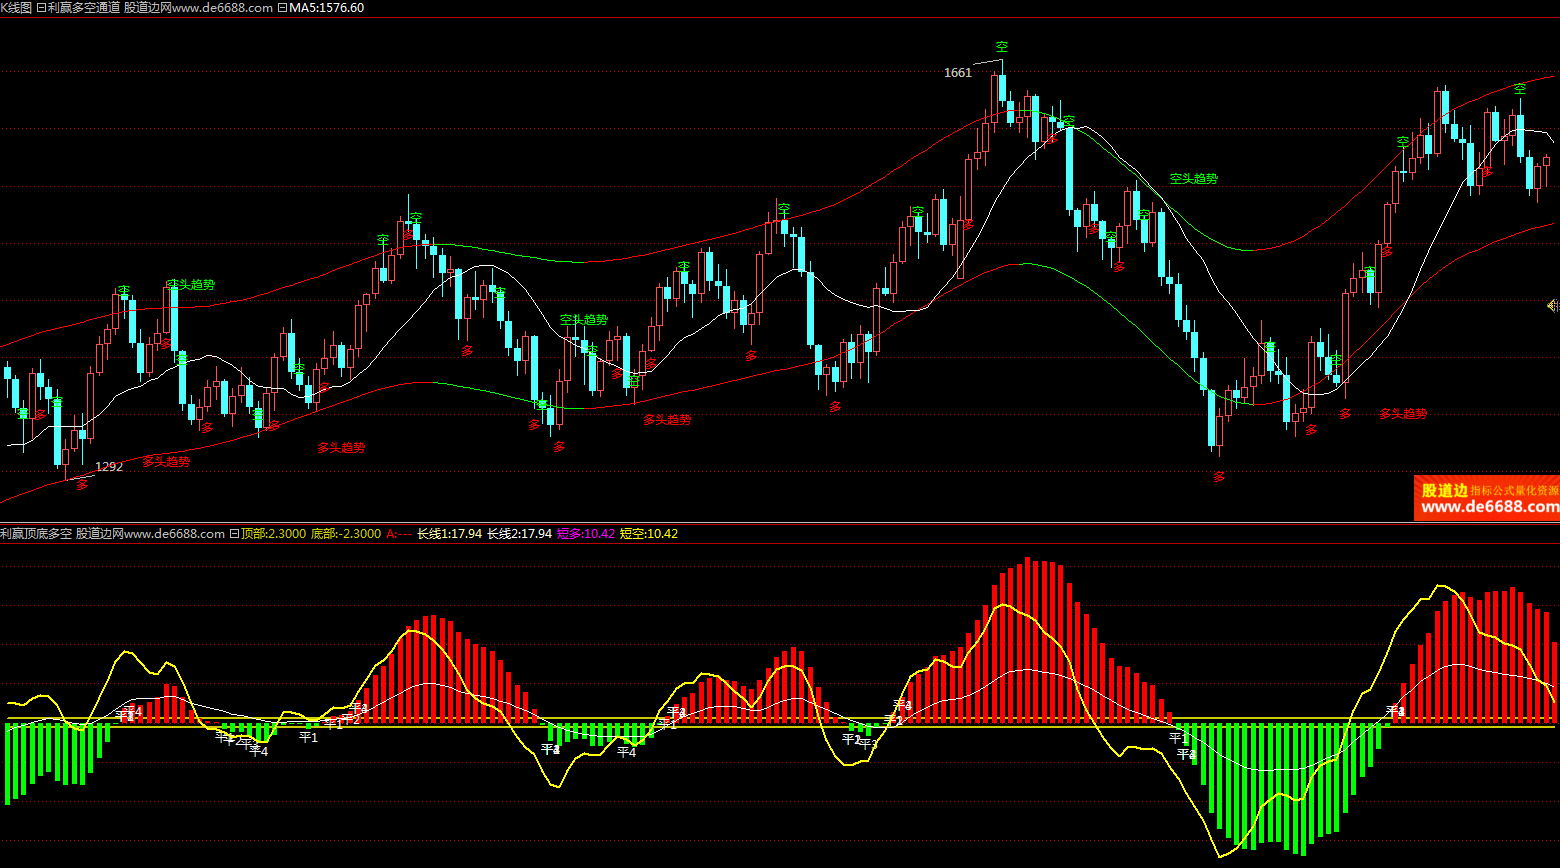1560x868 pixels.
Task: Click the green 空头趋势 label right of the peak
Action: tap(1193, 179)
